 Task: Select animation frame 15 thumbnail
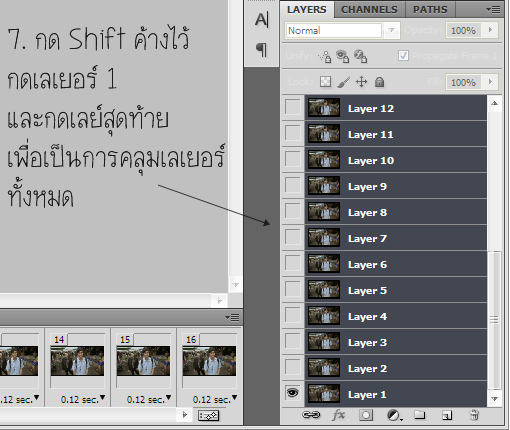[143, 361]
